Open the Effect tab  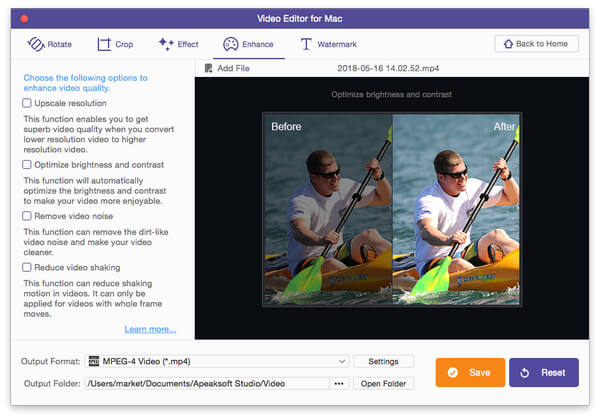click(179, 44)
